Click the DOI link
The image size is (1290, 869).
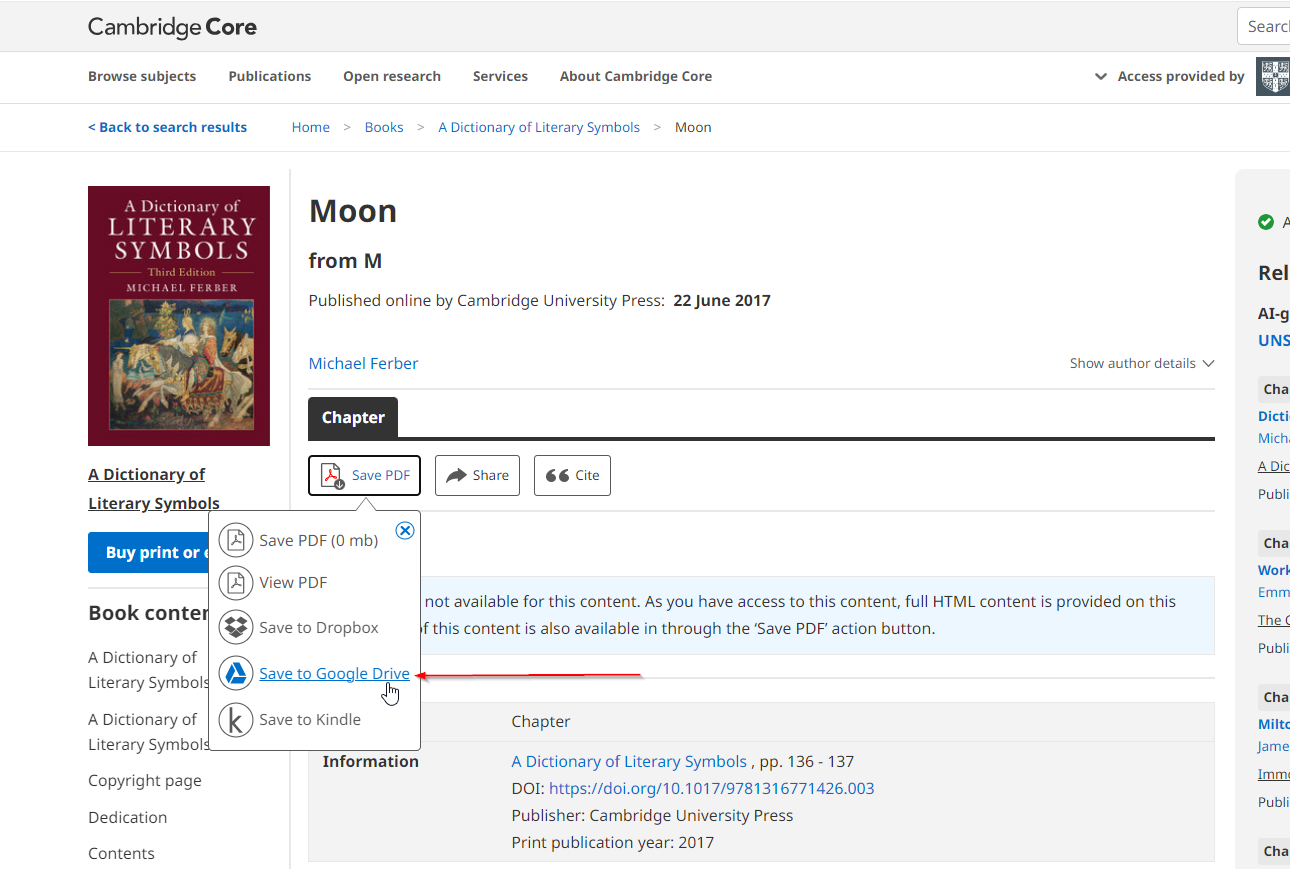pos(711,788)
